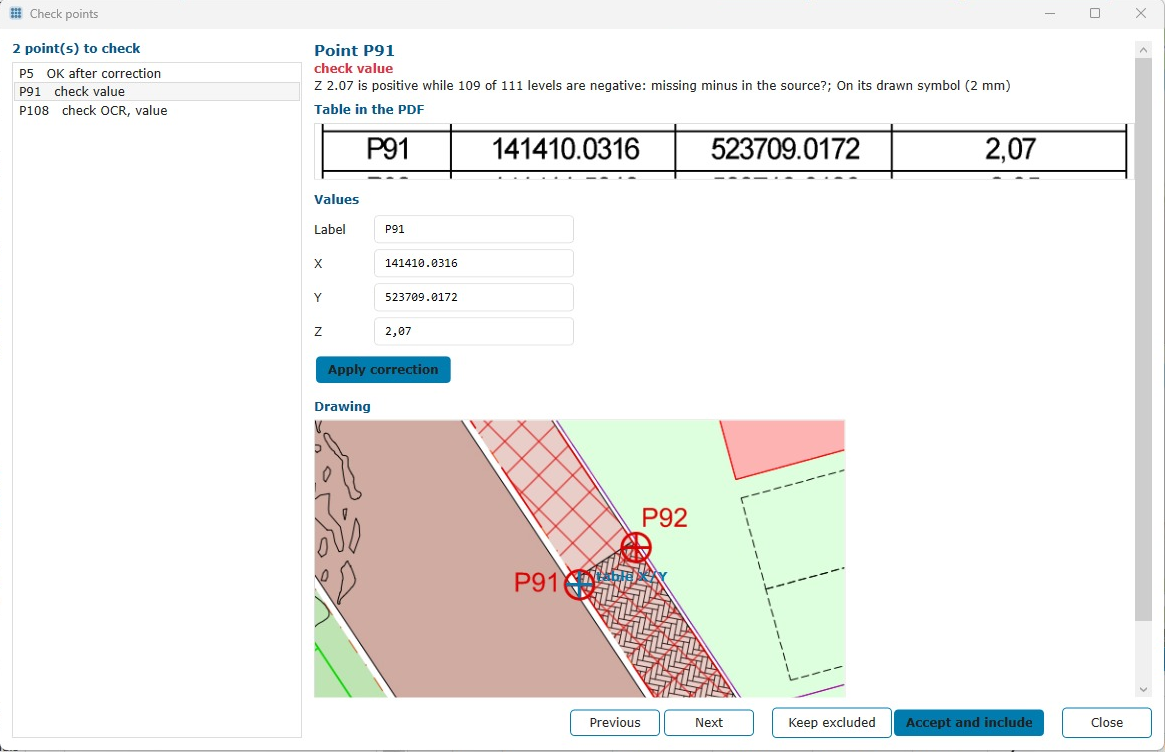The image size is (1165, 752).
Task: Click the Point P91 heading
Action: (x=354, y=51)
